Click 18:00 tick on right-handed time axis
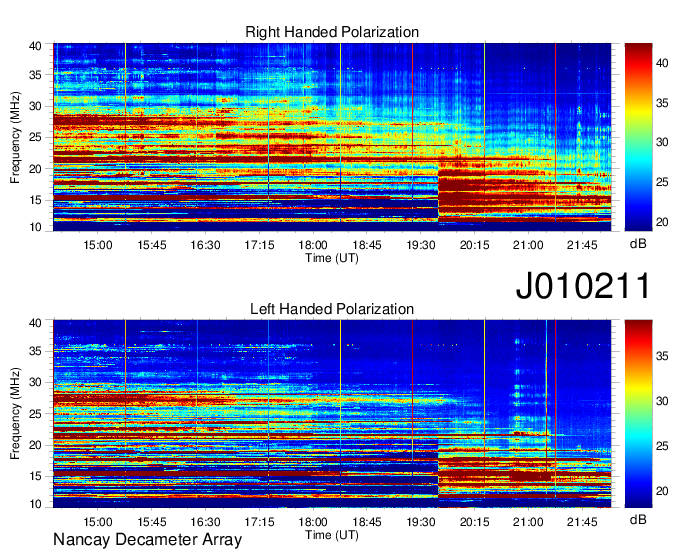The image size is (680, 552). (x=313, y=245)
